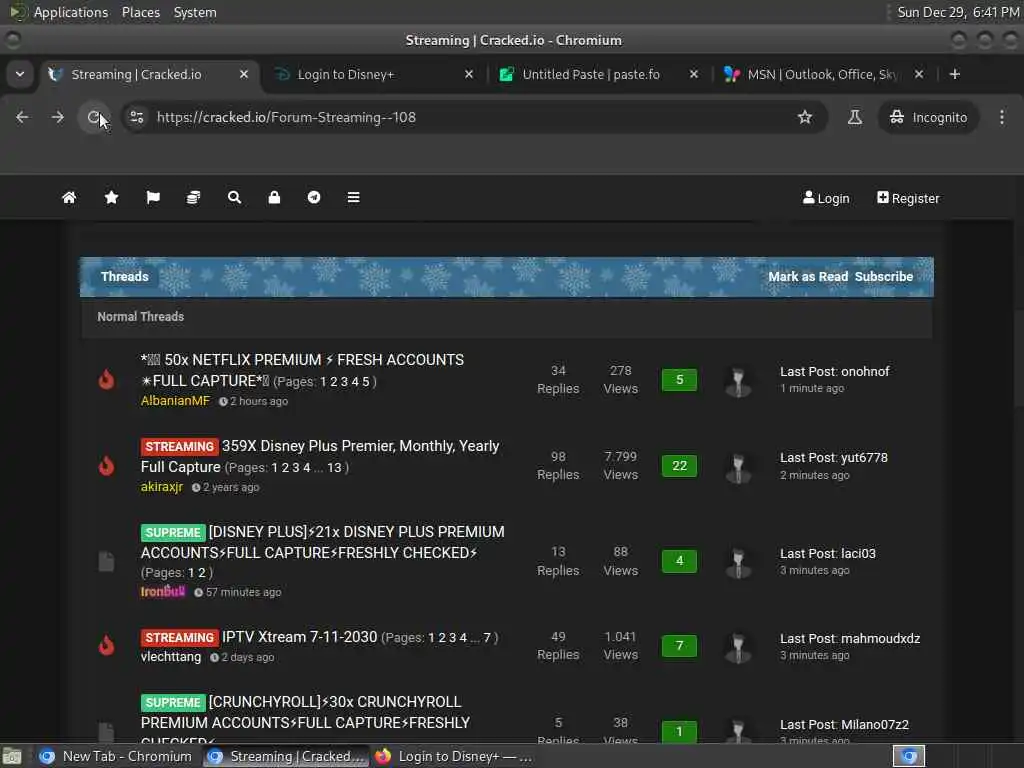
Task: Click green badge 7 on IPTV thread
Action: [679, 645]
